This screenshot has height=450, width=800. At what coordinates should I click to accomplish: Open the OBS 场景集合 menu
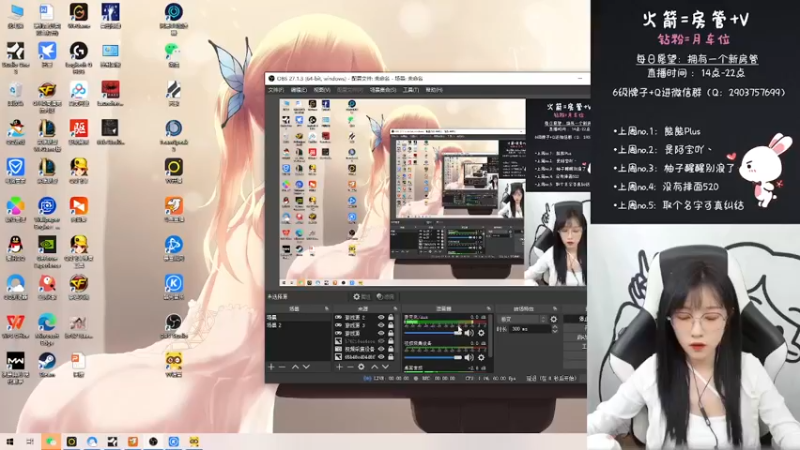click(383, 90)
